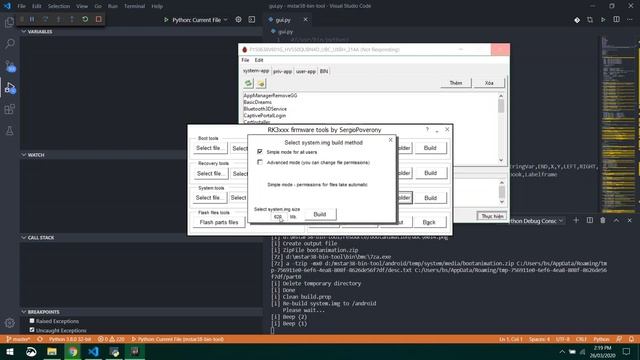Collapse the VARIABLES section
Viewport: 640px width, 360px height.
pyautogui.click(x=24, y=31)
